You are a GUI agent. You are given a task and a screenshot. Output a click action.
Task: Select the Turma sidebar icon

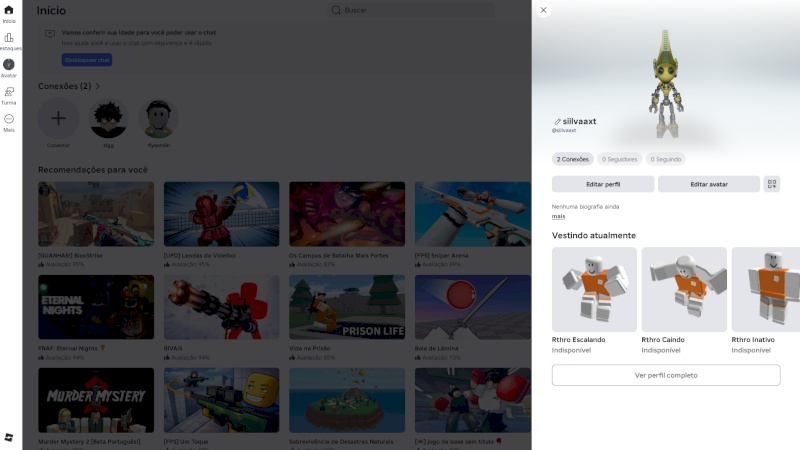(x=9, y=94)
